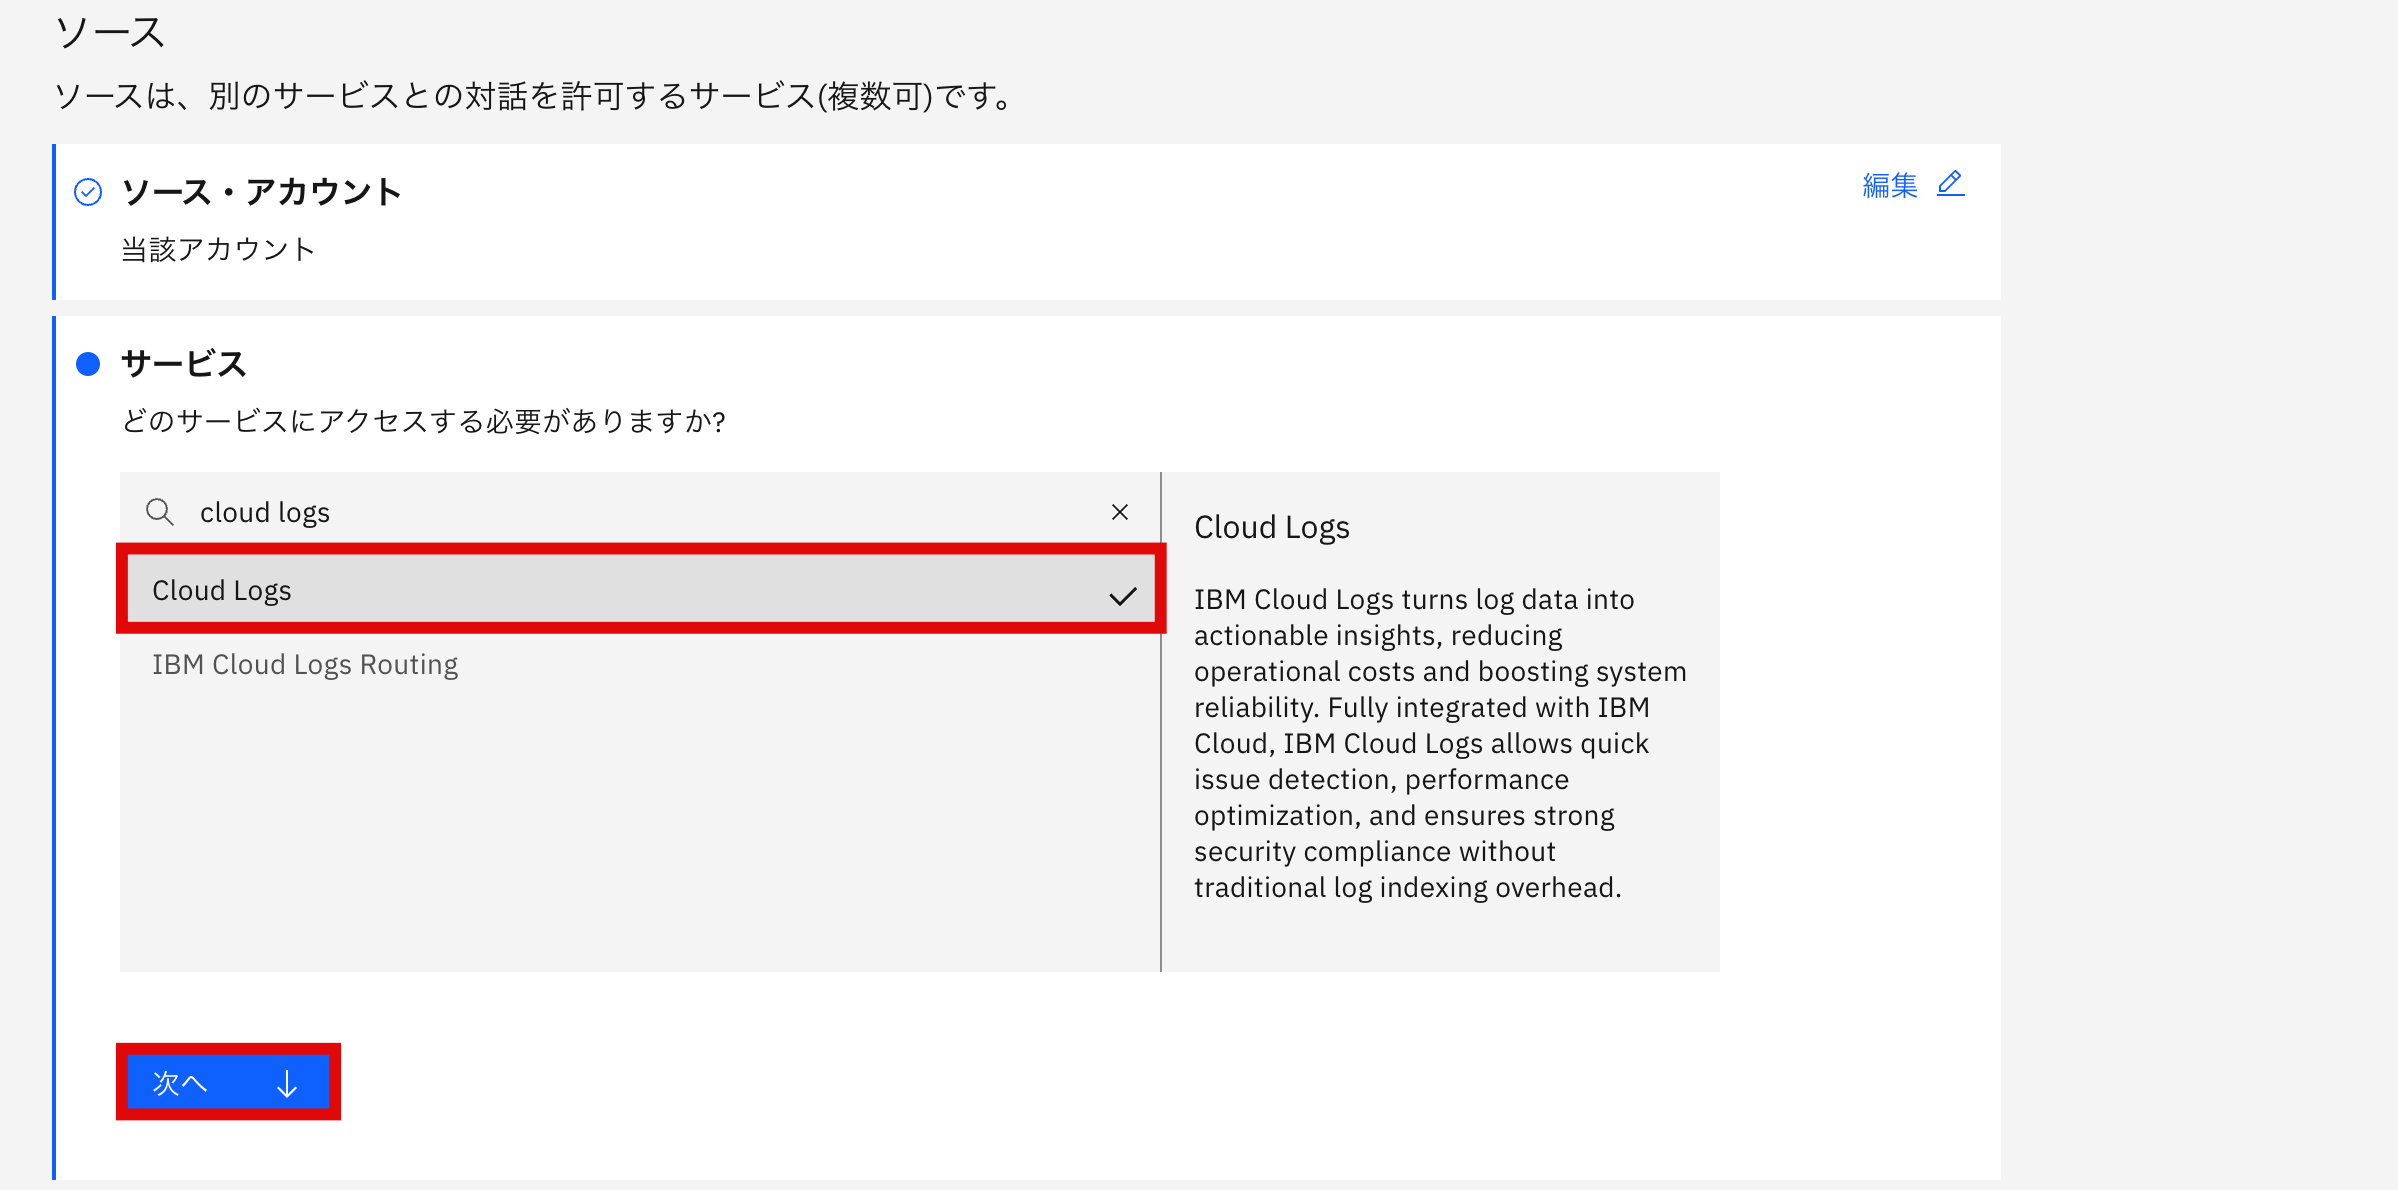The width and height of the screenshot is (2398, 1190).
Task: Click the サービス step heading
Action: tap(183, 363)
